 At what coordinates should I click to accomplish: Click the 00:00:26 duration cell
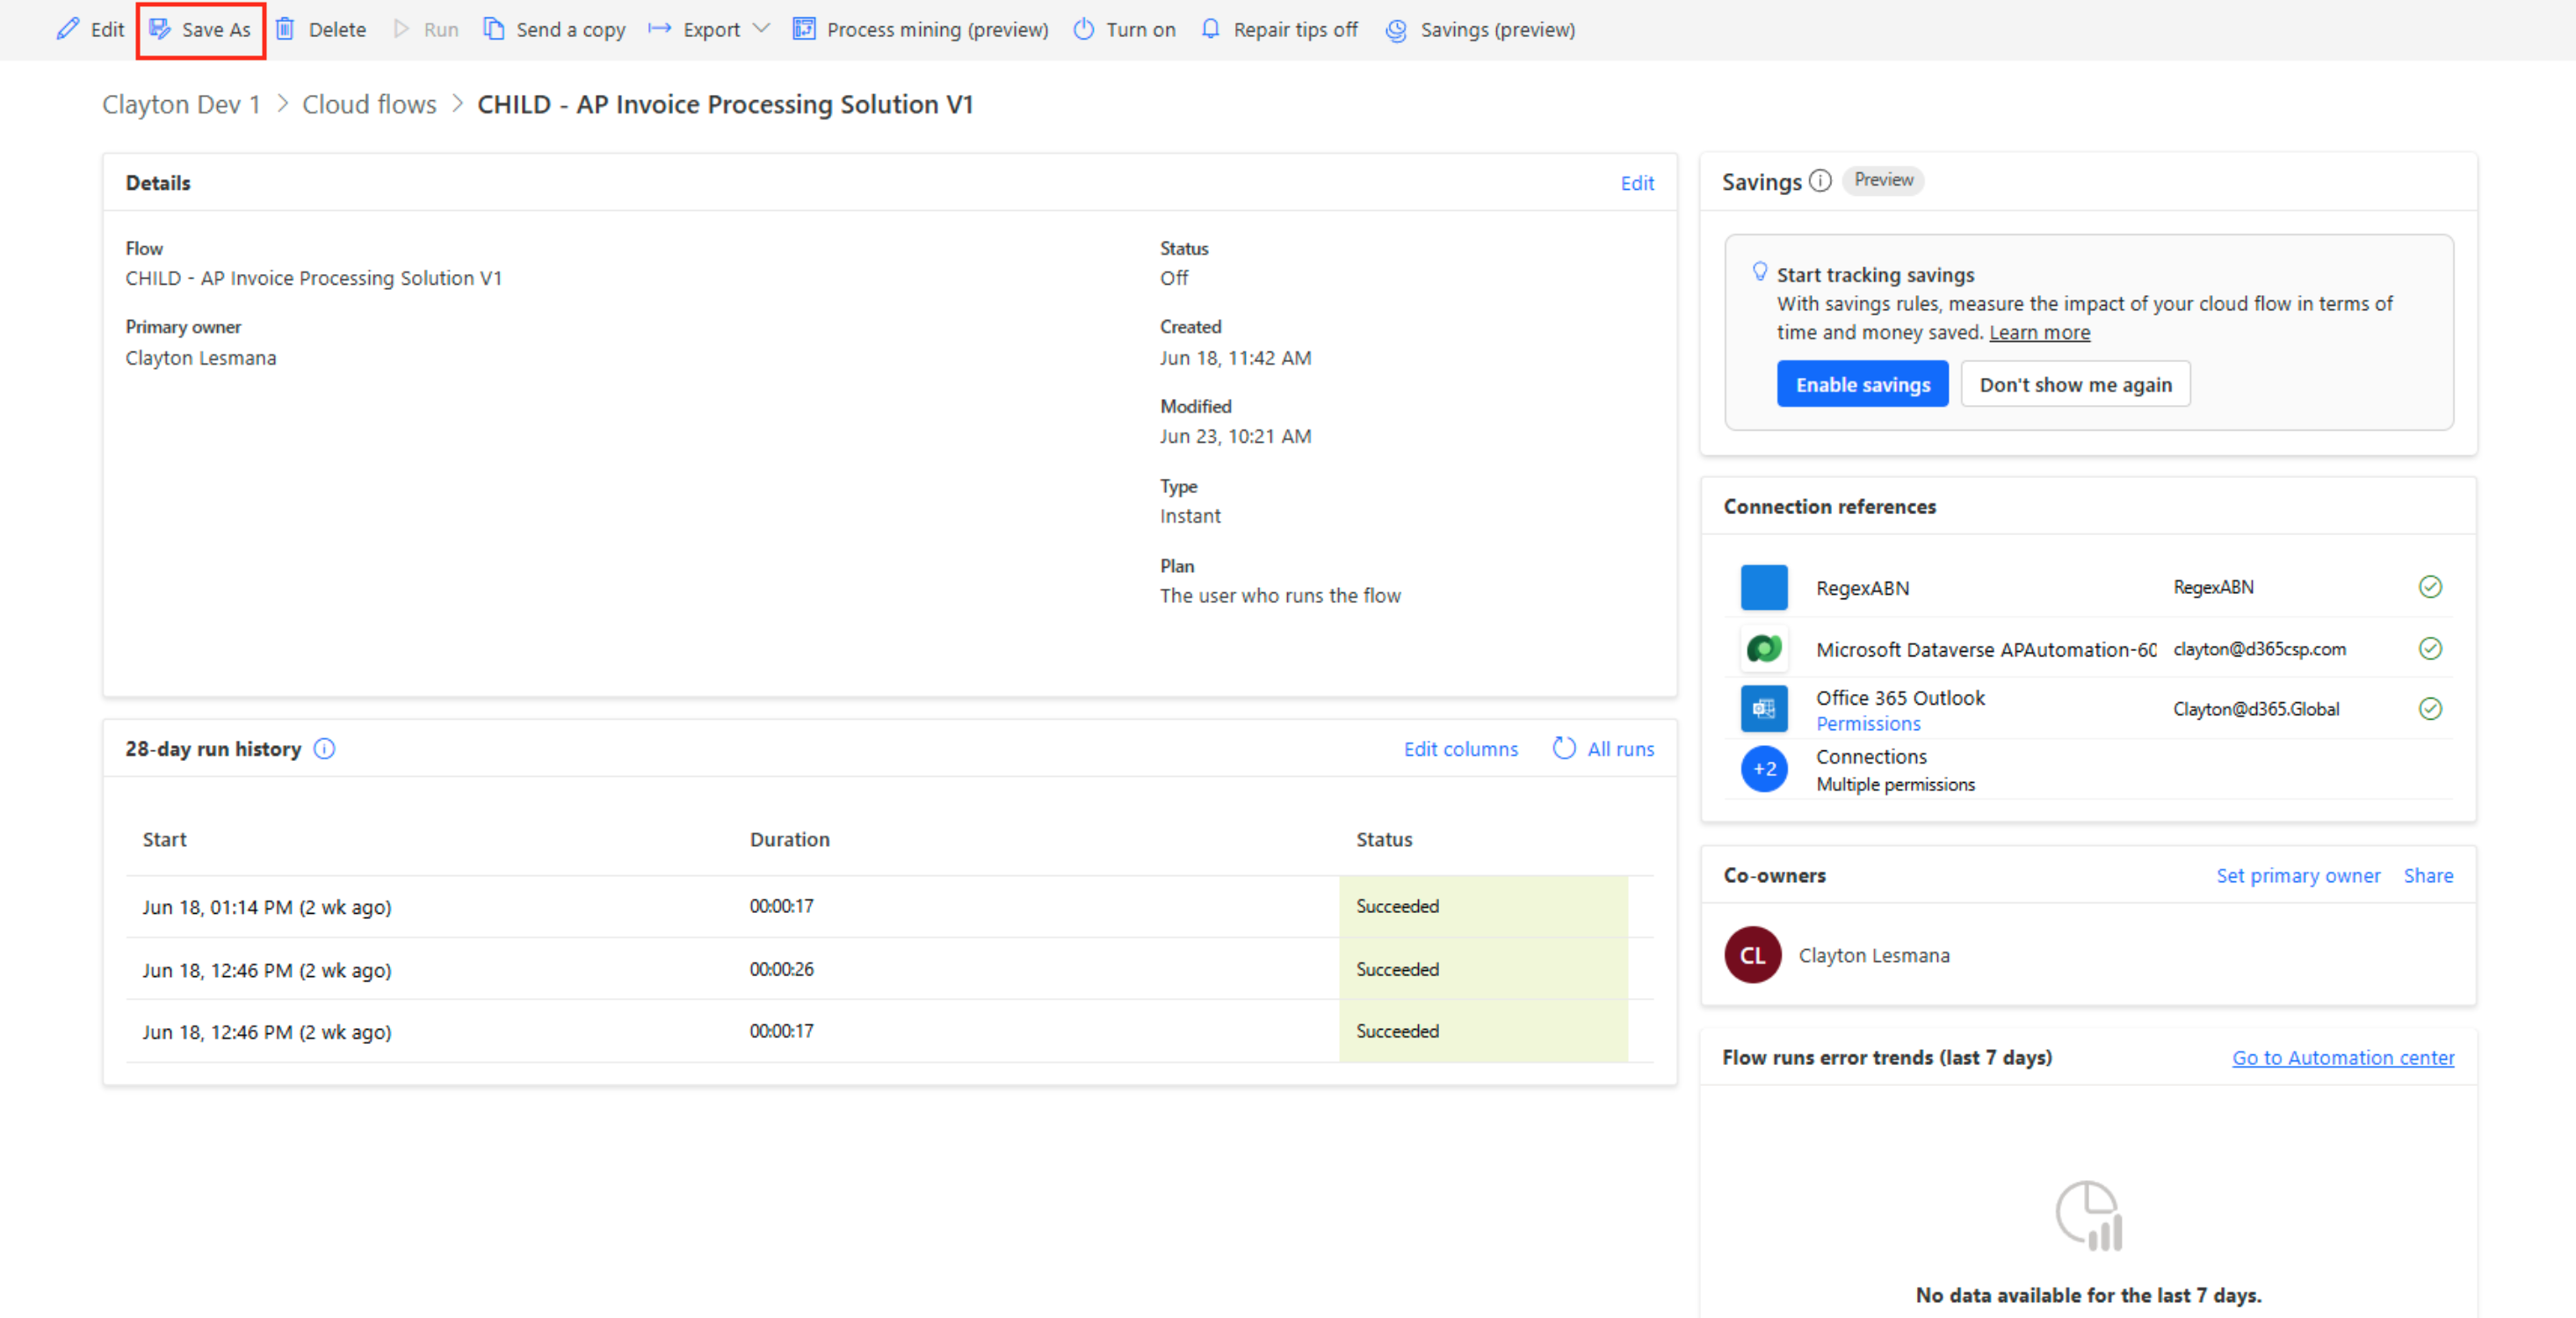781,969
